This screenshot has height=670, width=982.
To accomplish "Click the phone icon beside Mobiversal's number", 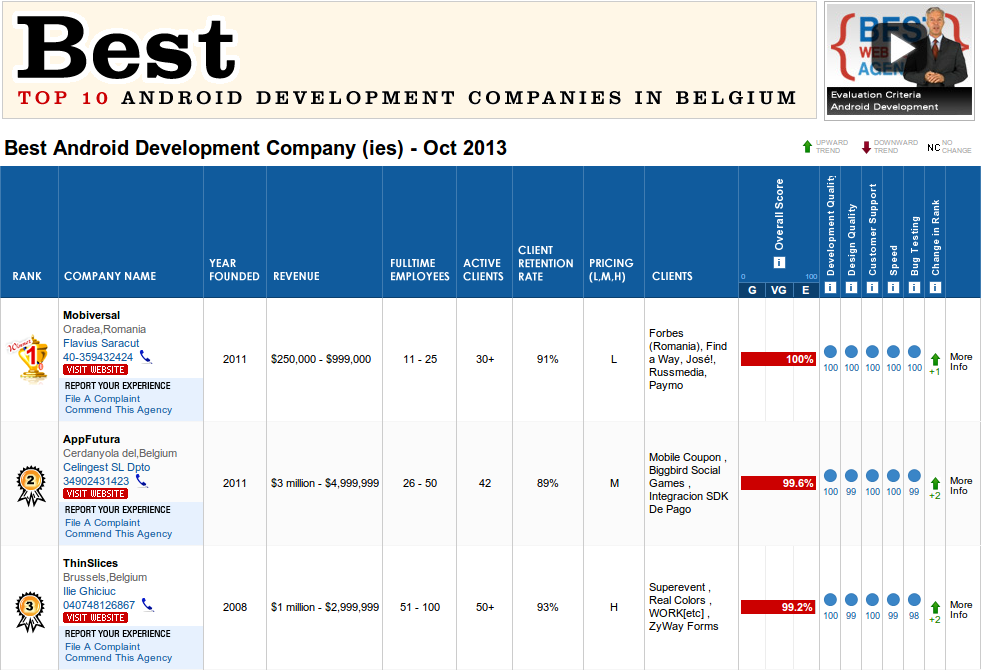I will click(145, 356).
